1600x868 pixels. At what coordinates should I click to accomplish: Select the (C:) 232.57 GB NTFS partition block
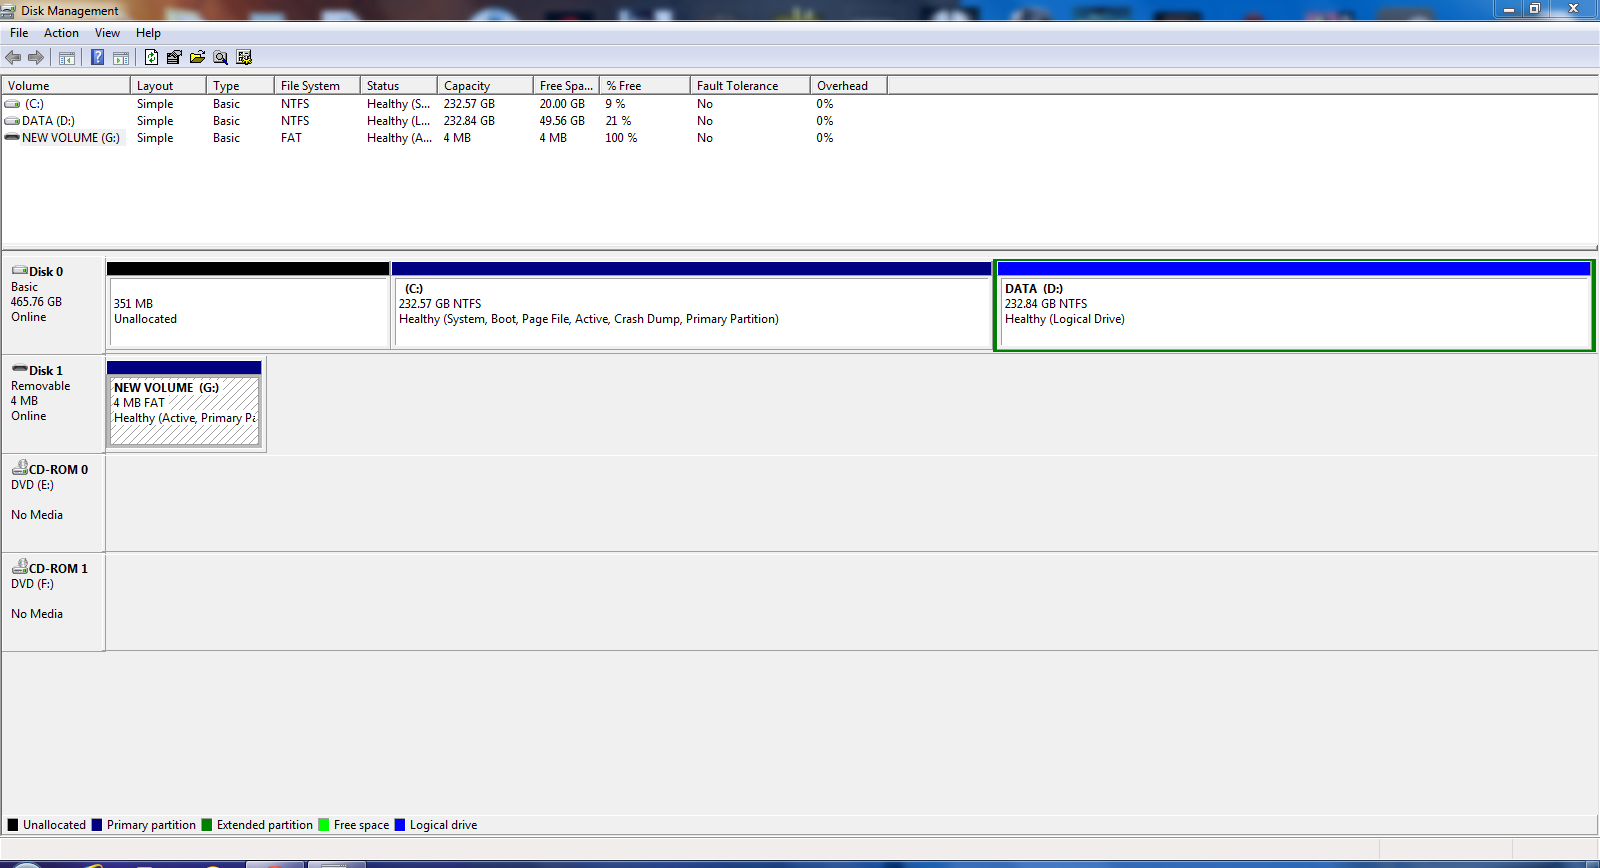coord(691,305)
